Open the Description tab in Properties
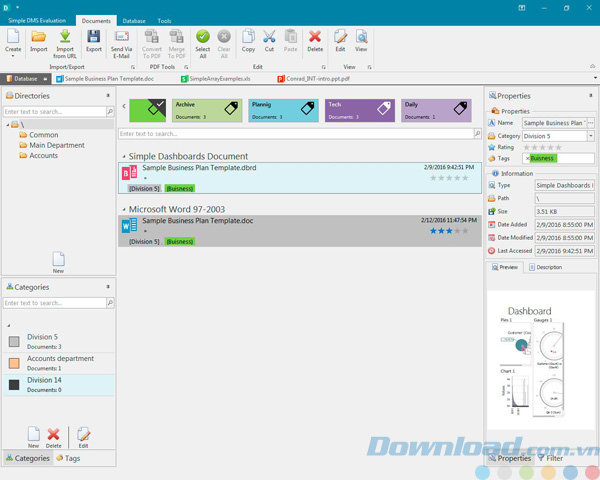Screen dimensions: 600x480 point(545,267)
